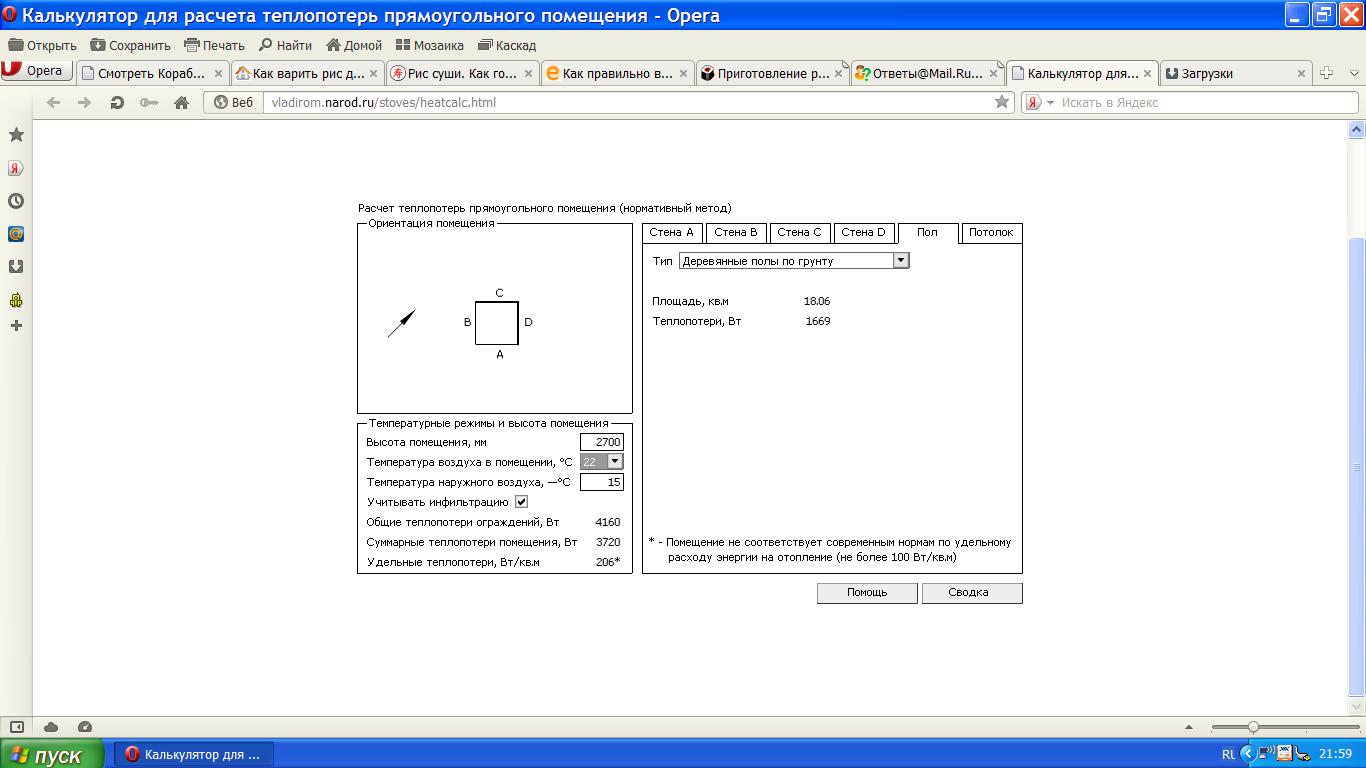Screen dimensions: 1366x768
Task: Open History clock panel in sidebar
Action: click(x=16, y=201)
